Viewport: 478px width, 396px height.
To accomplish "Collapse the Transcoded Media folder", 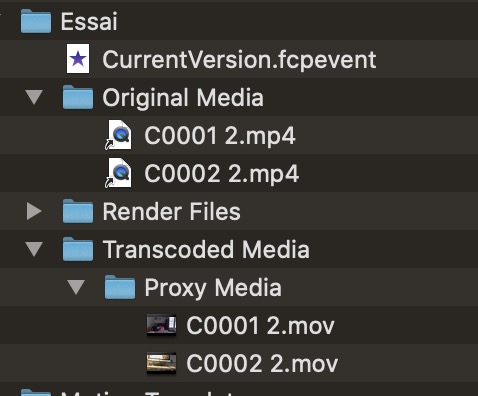I will tap(34, 249).
